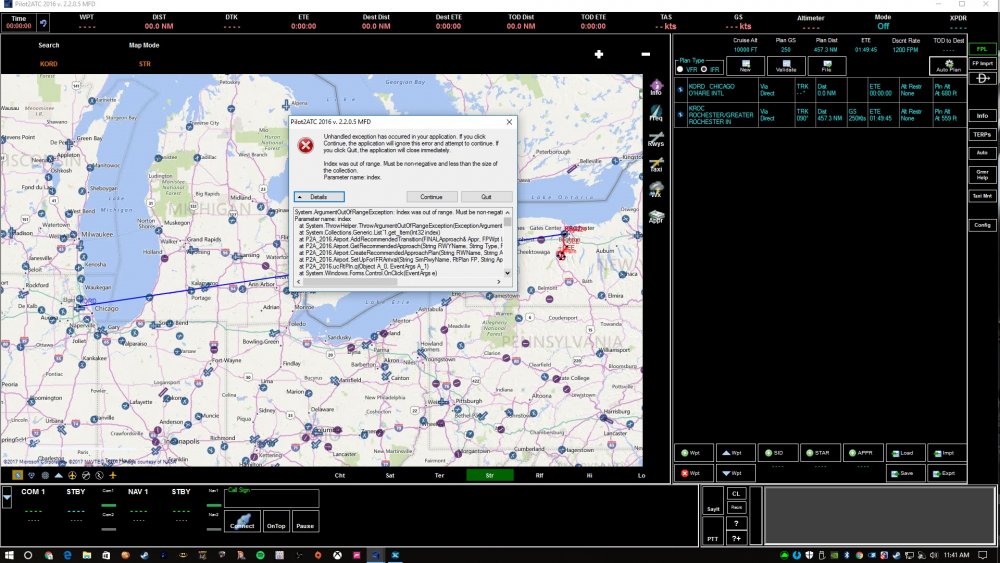
Task: Add an APPR approach procedure
Action: click(x=862, y=453)
